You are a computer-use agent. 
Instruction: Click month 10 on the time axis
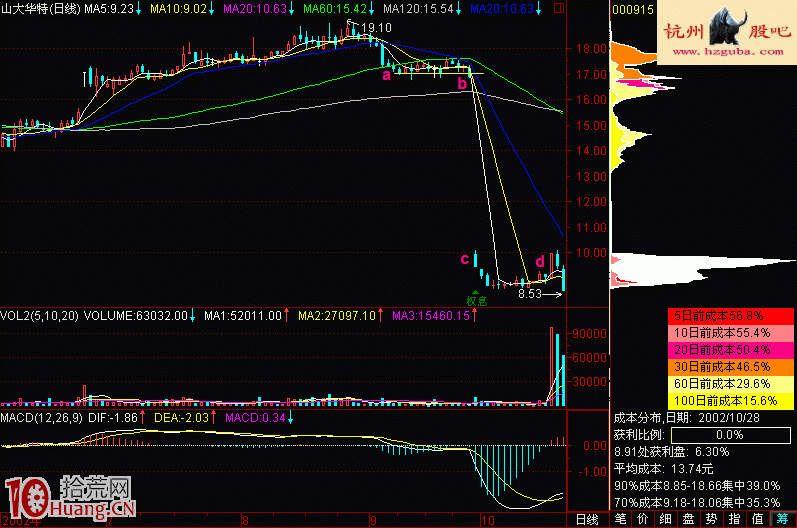click(x=487, y=520)
